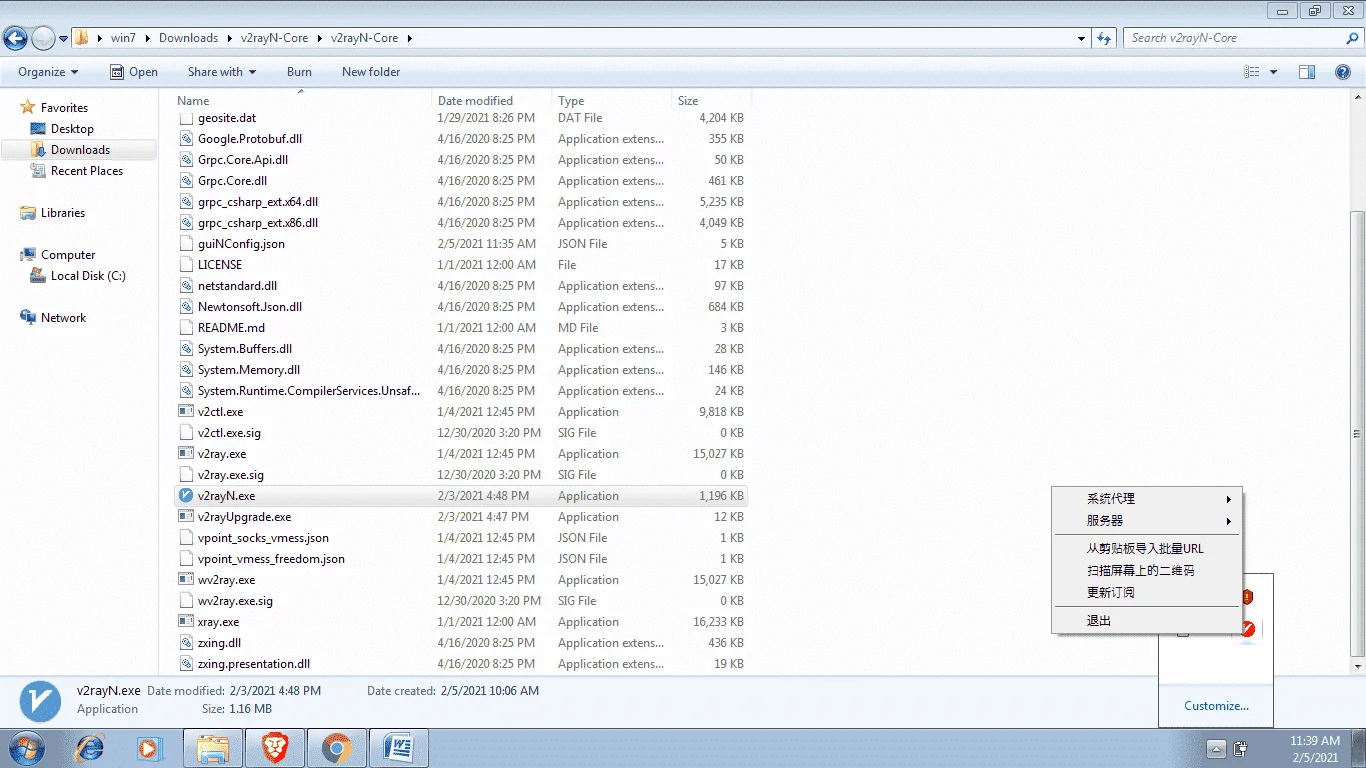The height and width of the screenshot is (768, 1366).
Task: Open the Share with dropdown
Action: 222,72
